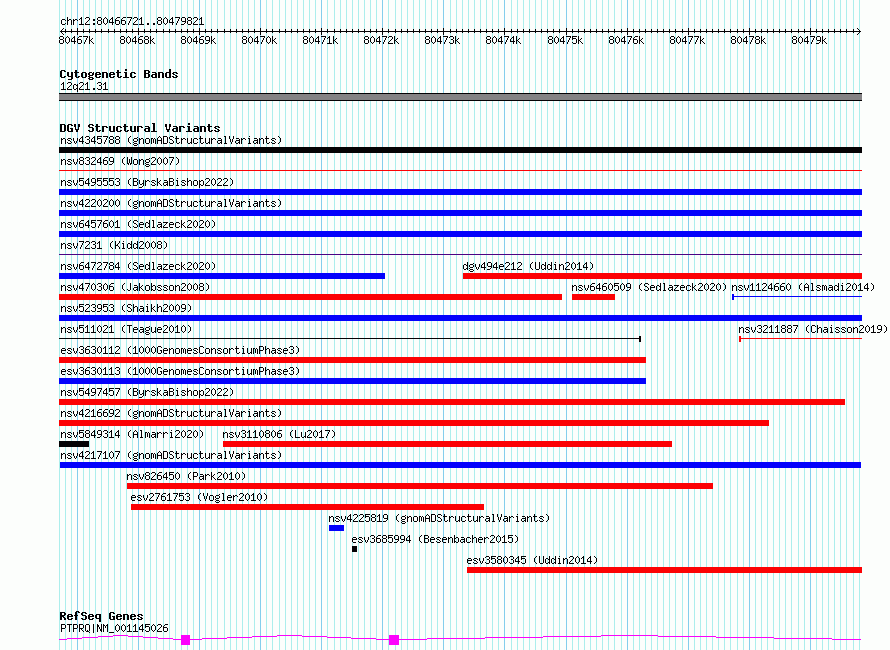Select the tiny black esv3685994 marker
The width and height of the screenshot is (890, 650).
tap(354, 549)
